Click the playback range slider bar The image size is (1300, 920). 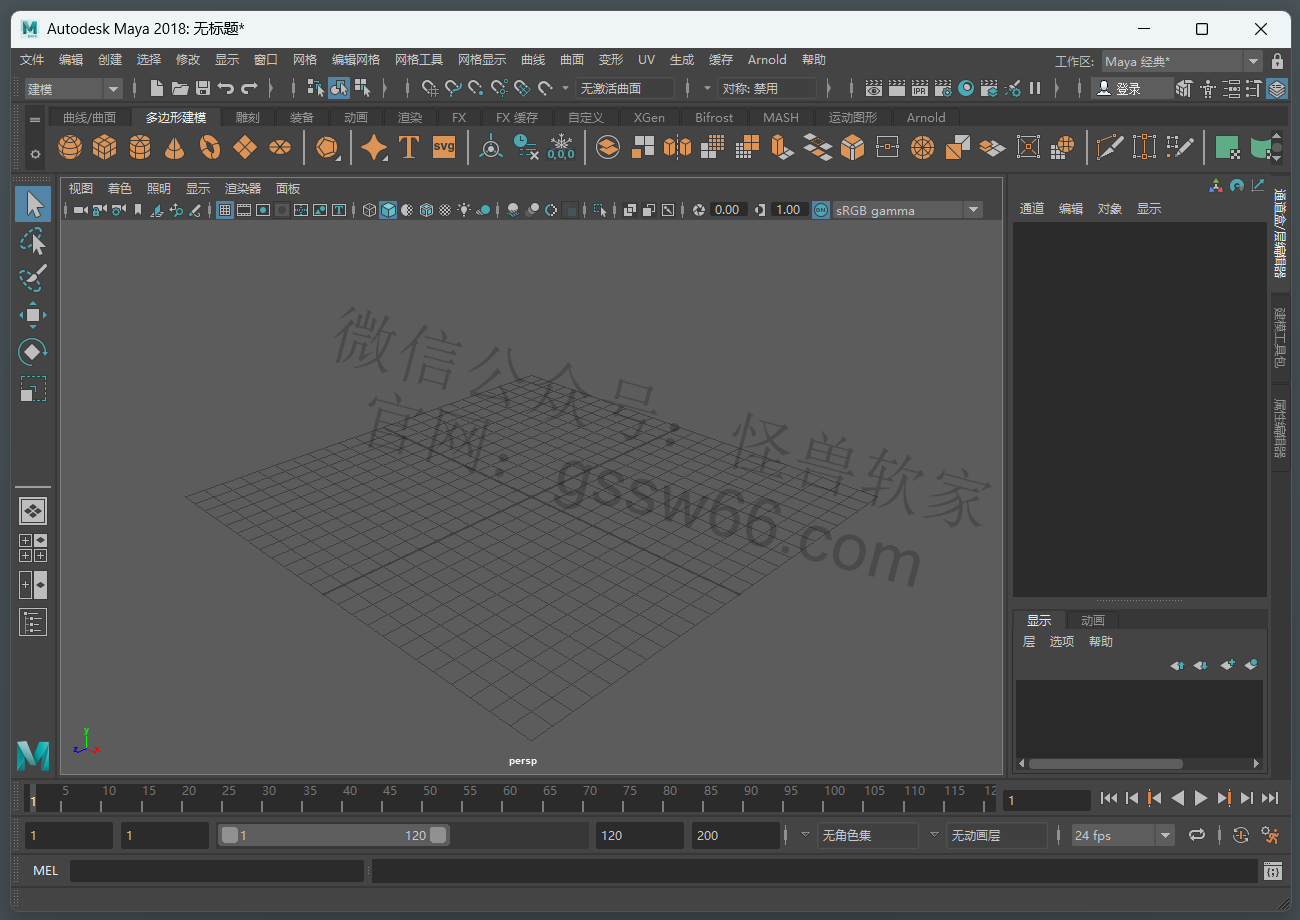pos(333,835)
